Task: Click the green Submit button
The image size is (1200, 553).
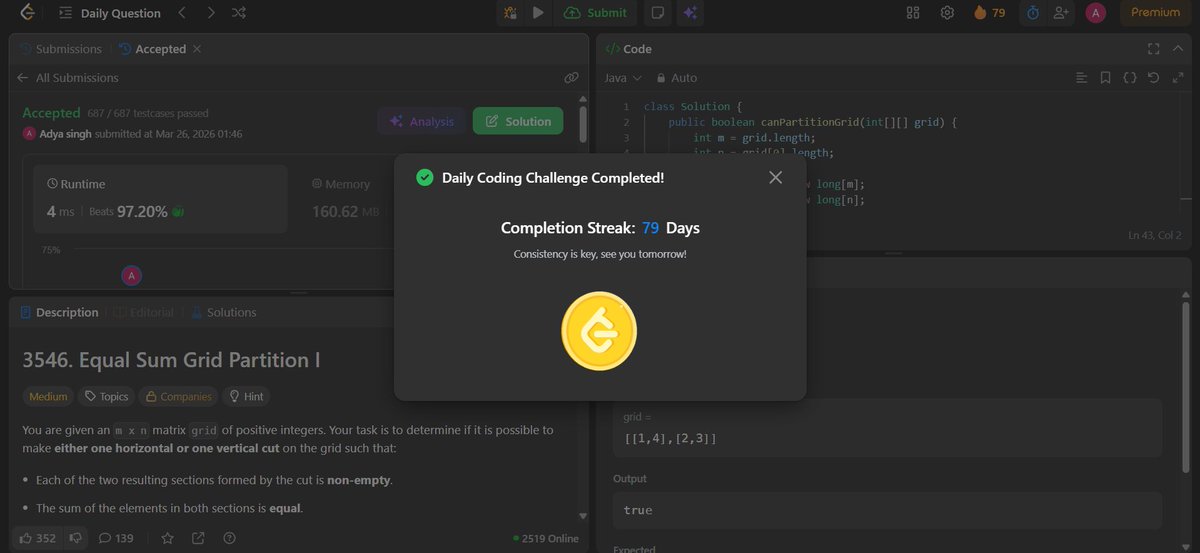Action: click(x=595, y=13)
